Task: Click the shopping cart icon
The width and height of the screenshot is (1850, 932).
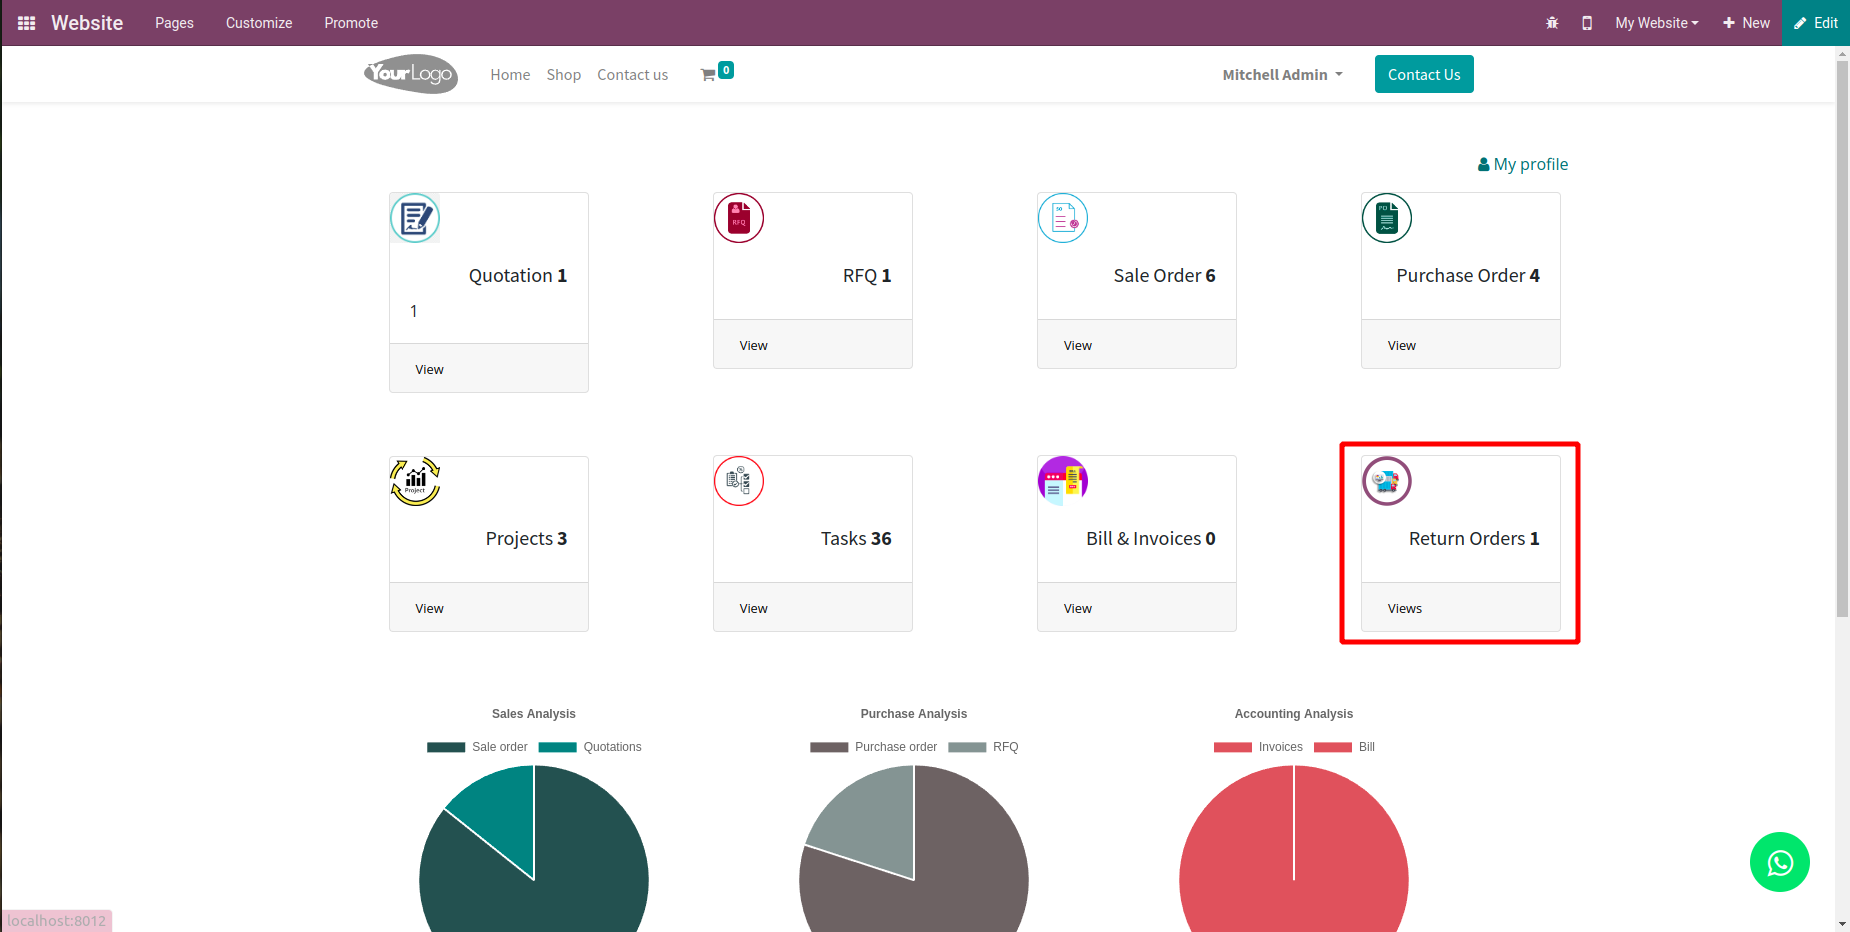Action: click(x=708, y=75)
